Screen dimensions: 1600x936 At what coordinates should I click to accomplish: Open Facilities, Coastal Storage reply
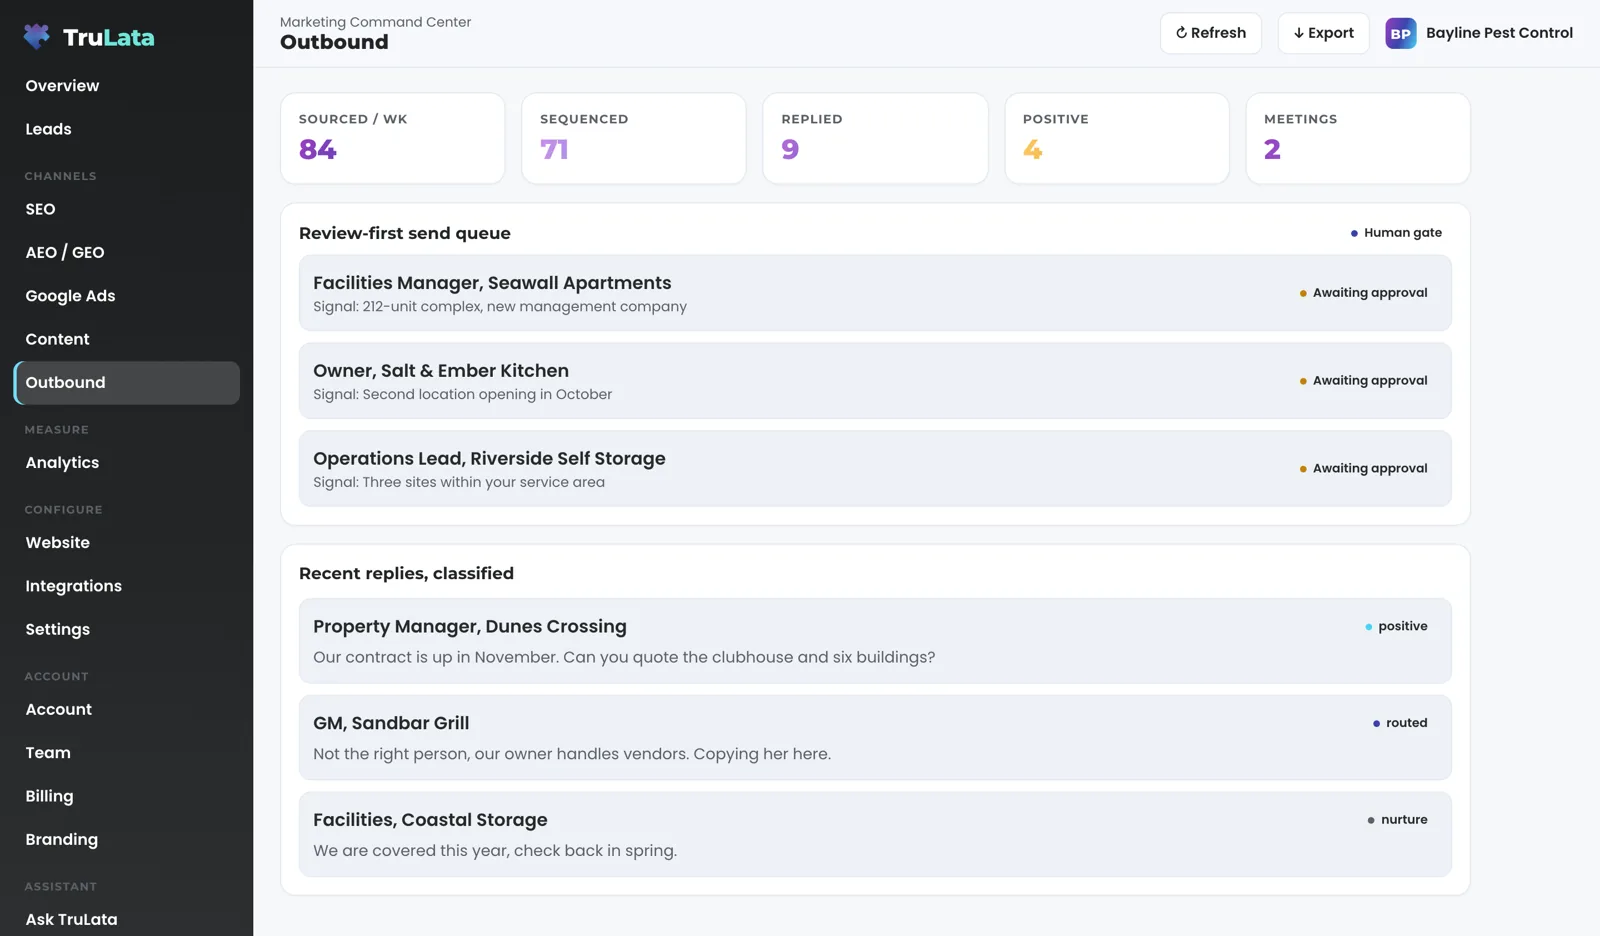[875, 834]
